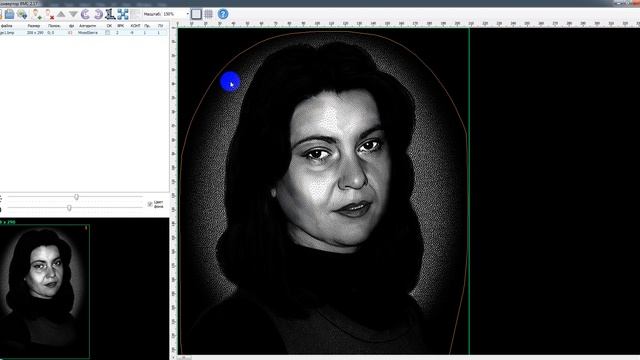Click the lower adjustment slider handle
Image resolution: width=640 pixels, height=360 pixels.
[69, 208]
